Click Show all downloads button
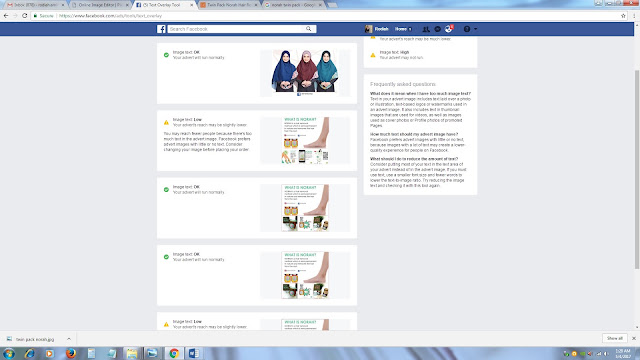Screen dimensions: 640x360 tap(614, 338)
